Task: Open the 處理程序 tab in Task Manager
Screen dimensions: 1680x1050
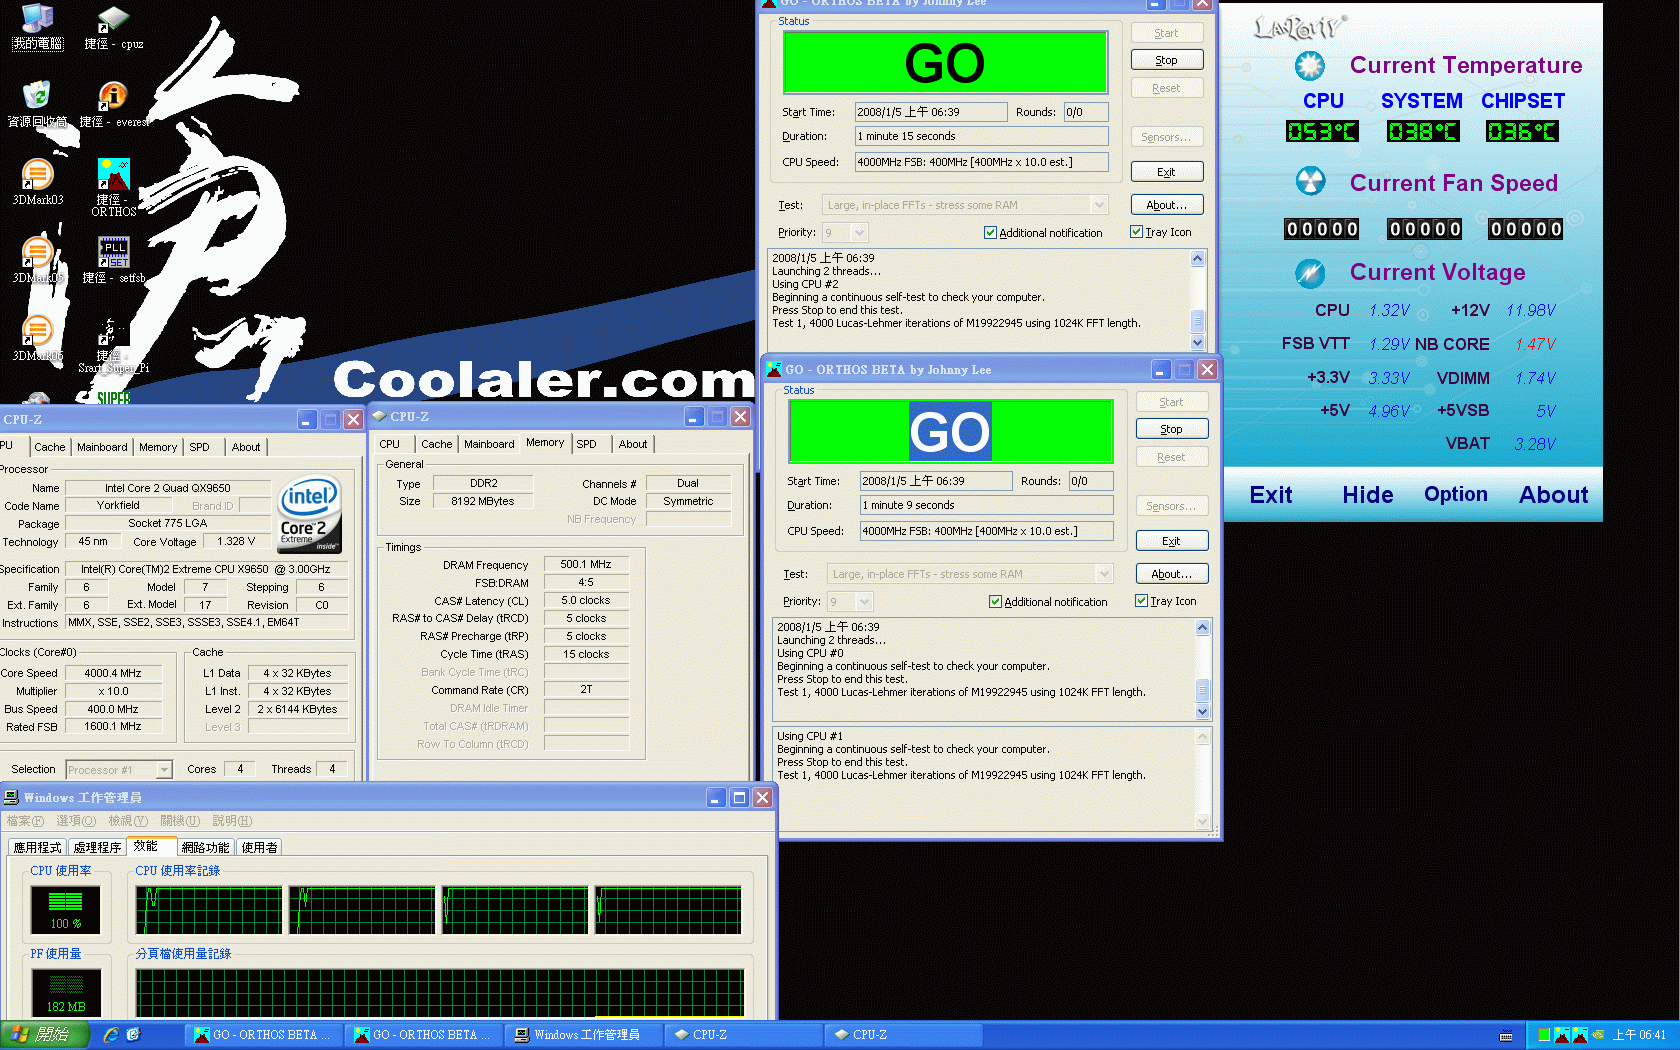Action: (x=97, y=847)
